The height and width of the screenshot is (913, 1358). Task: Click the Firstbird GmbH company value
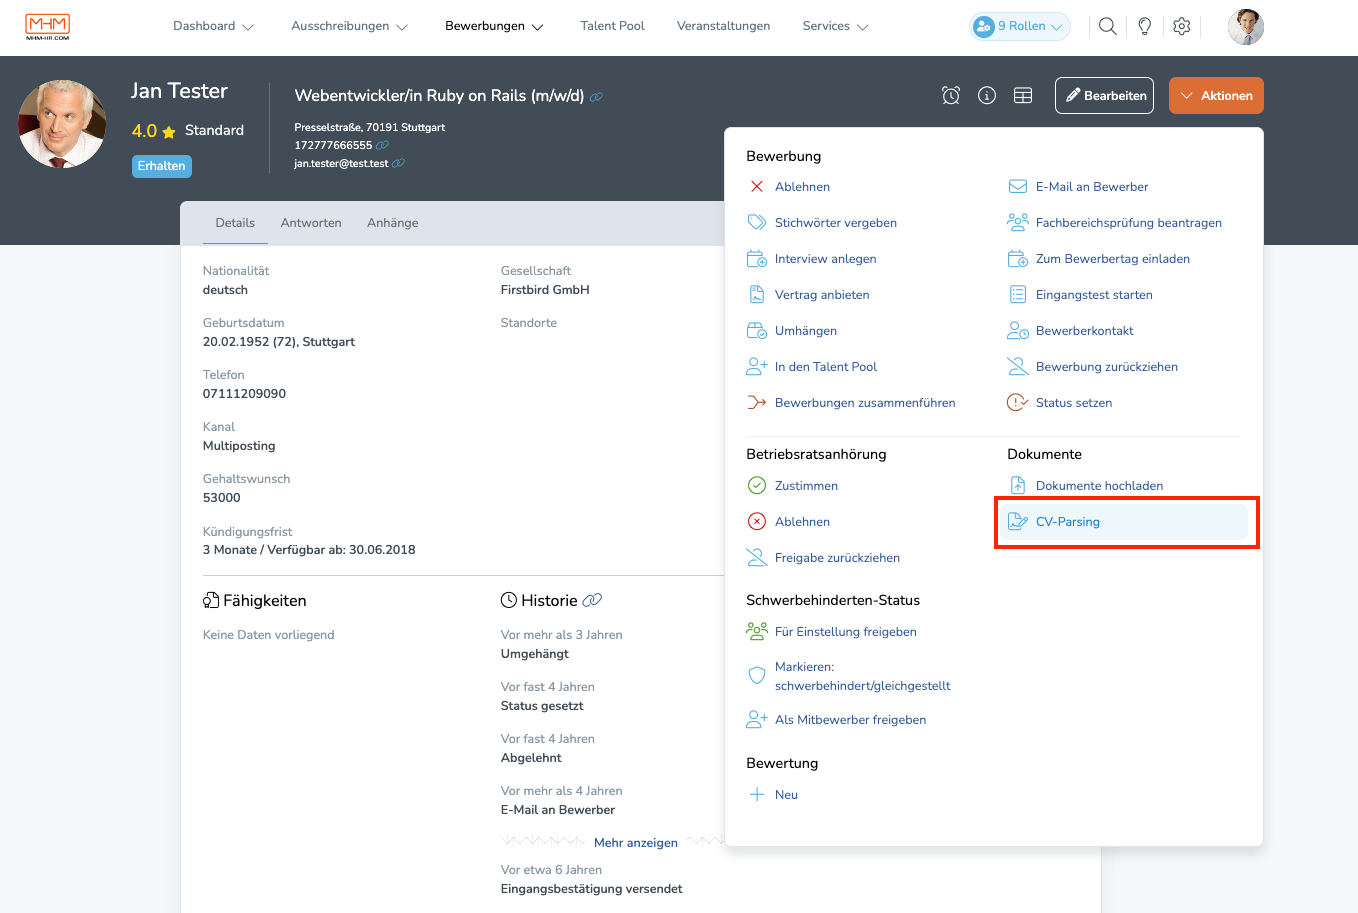545,290
